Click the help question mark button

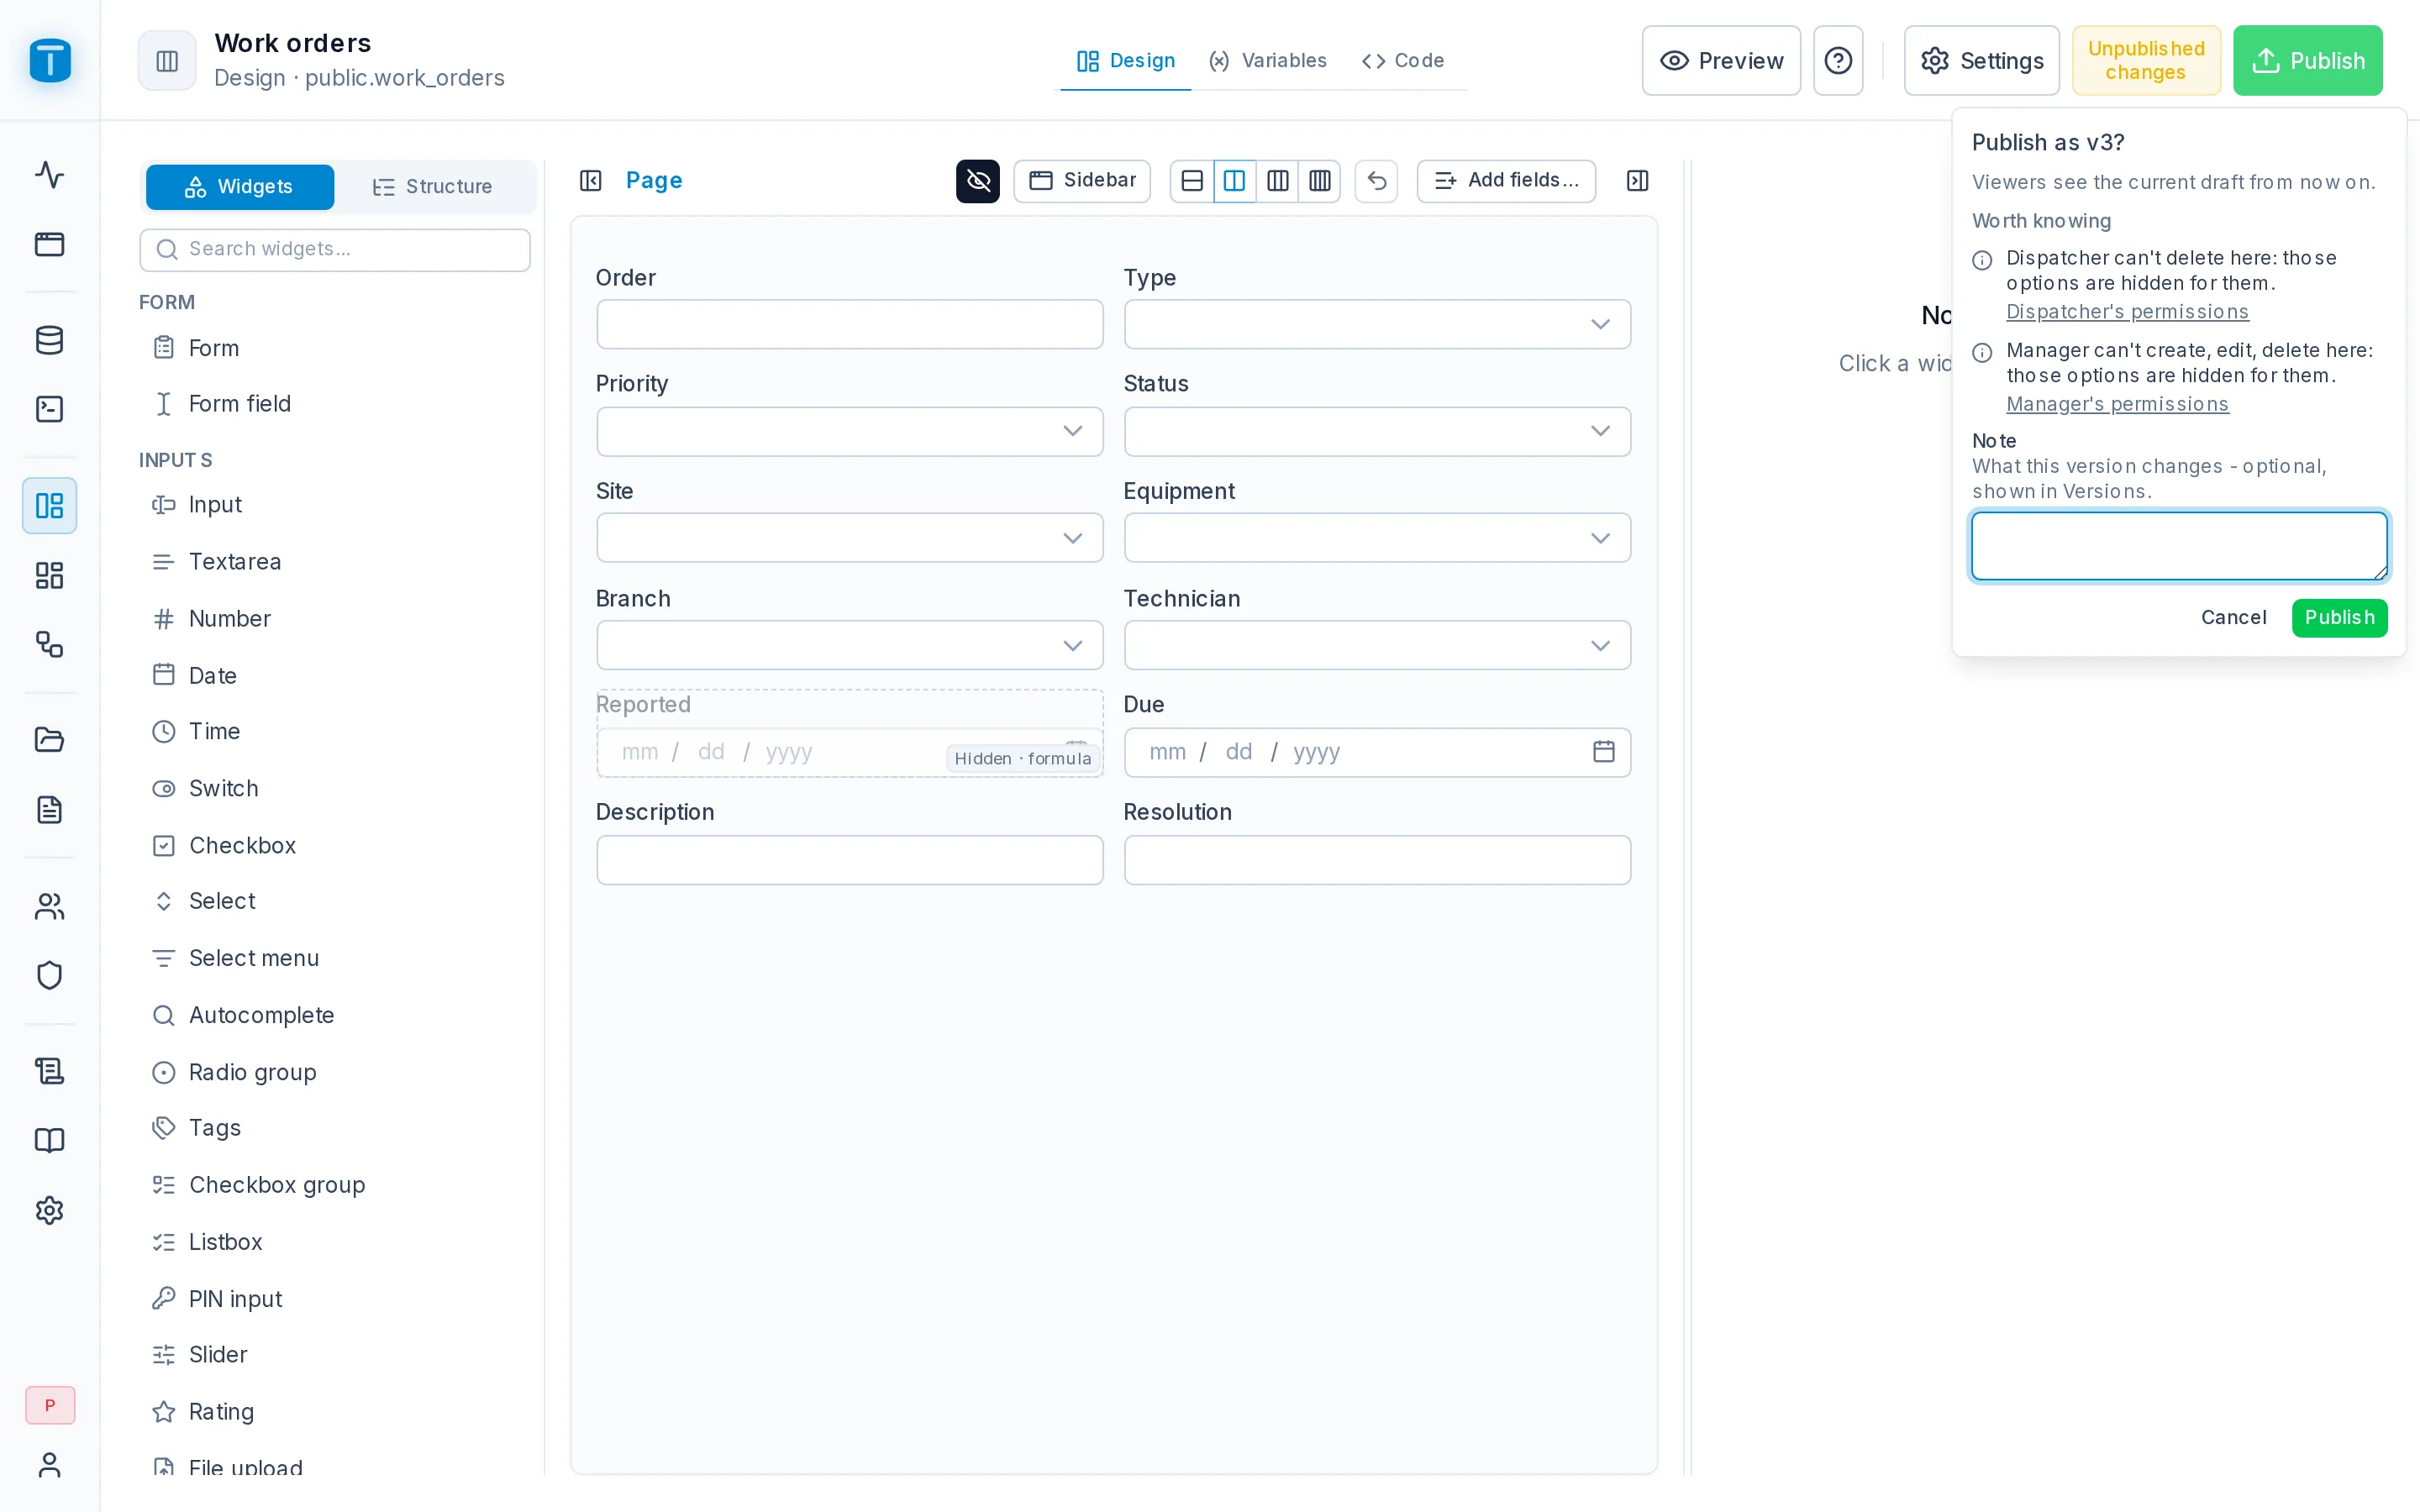[1838, 61]
